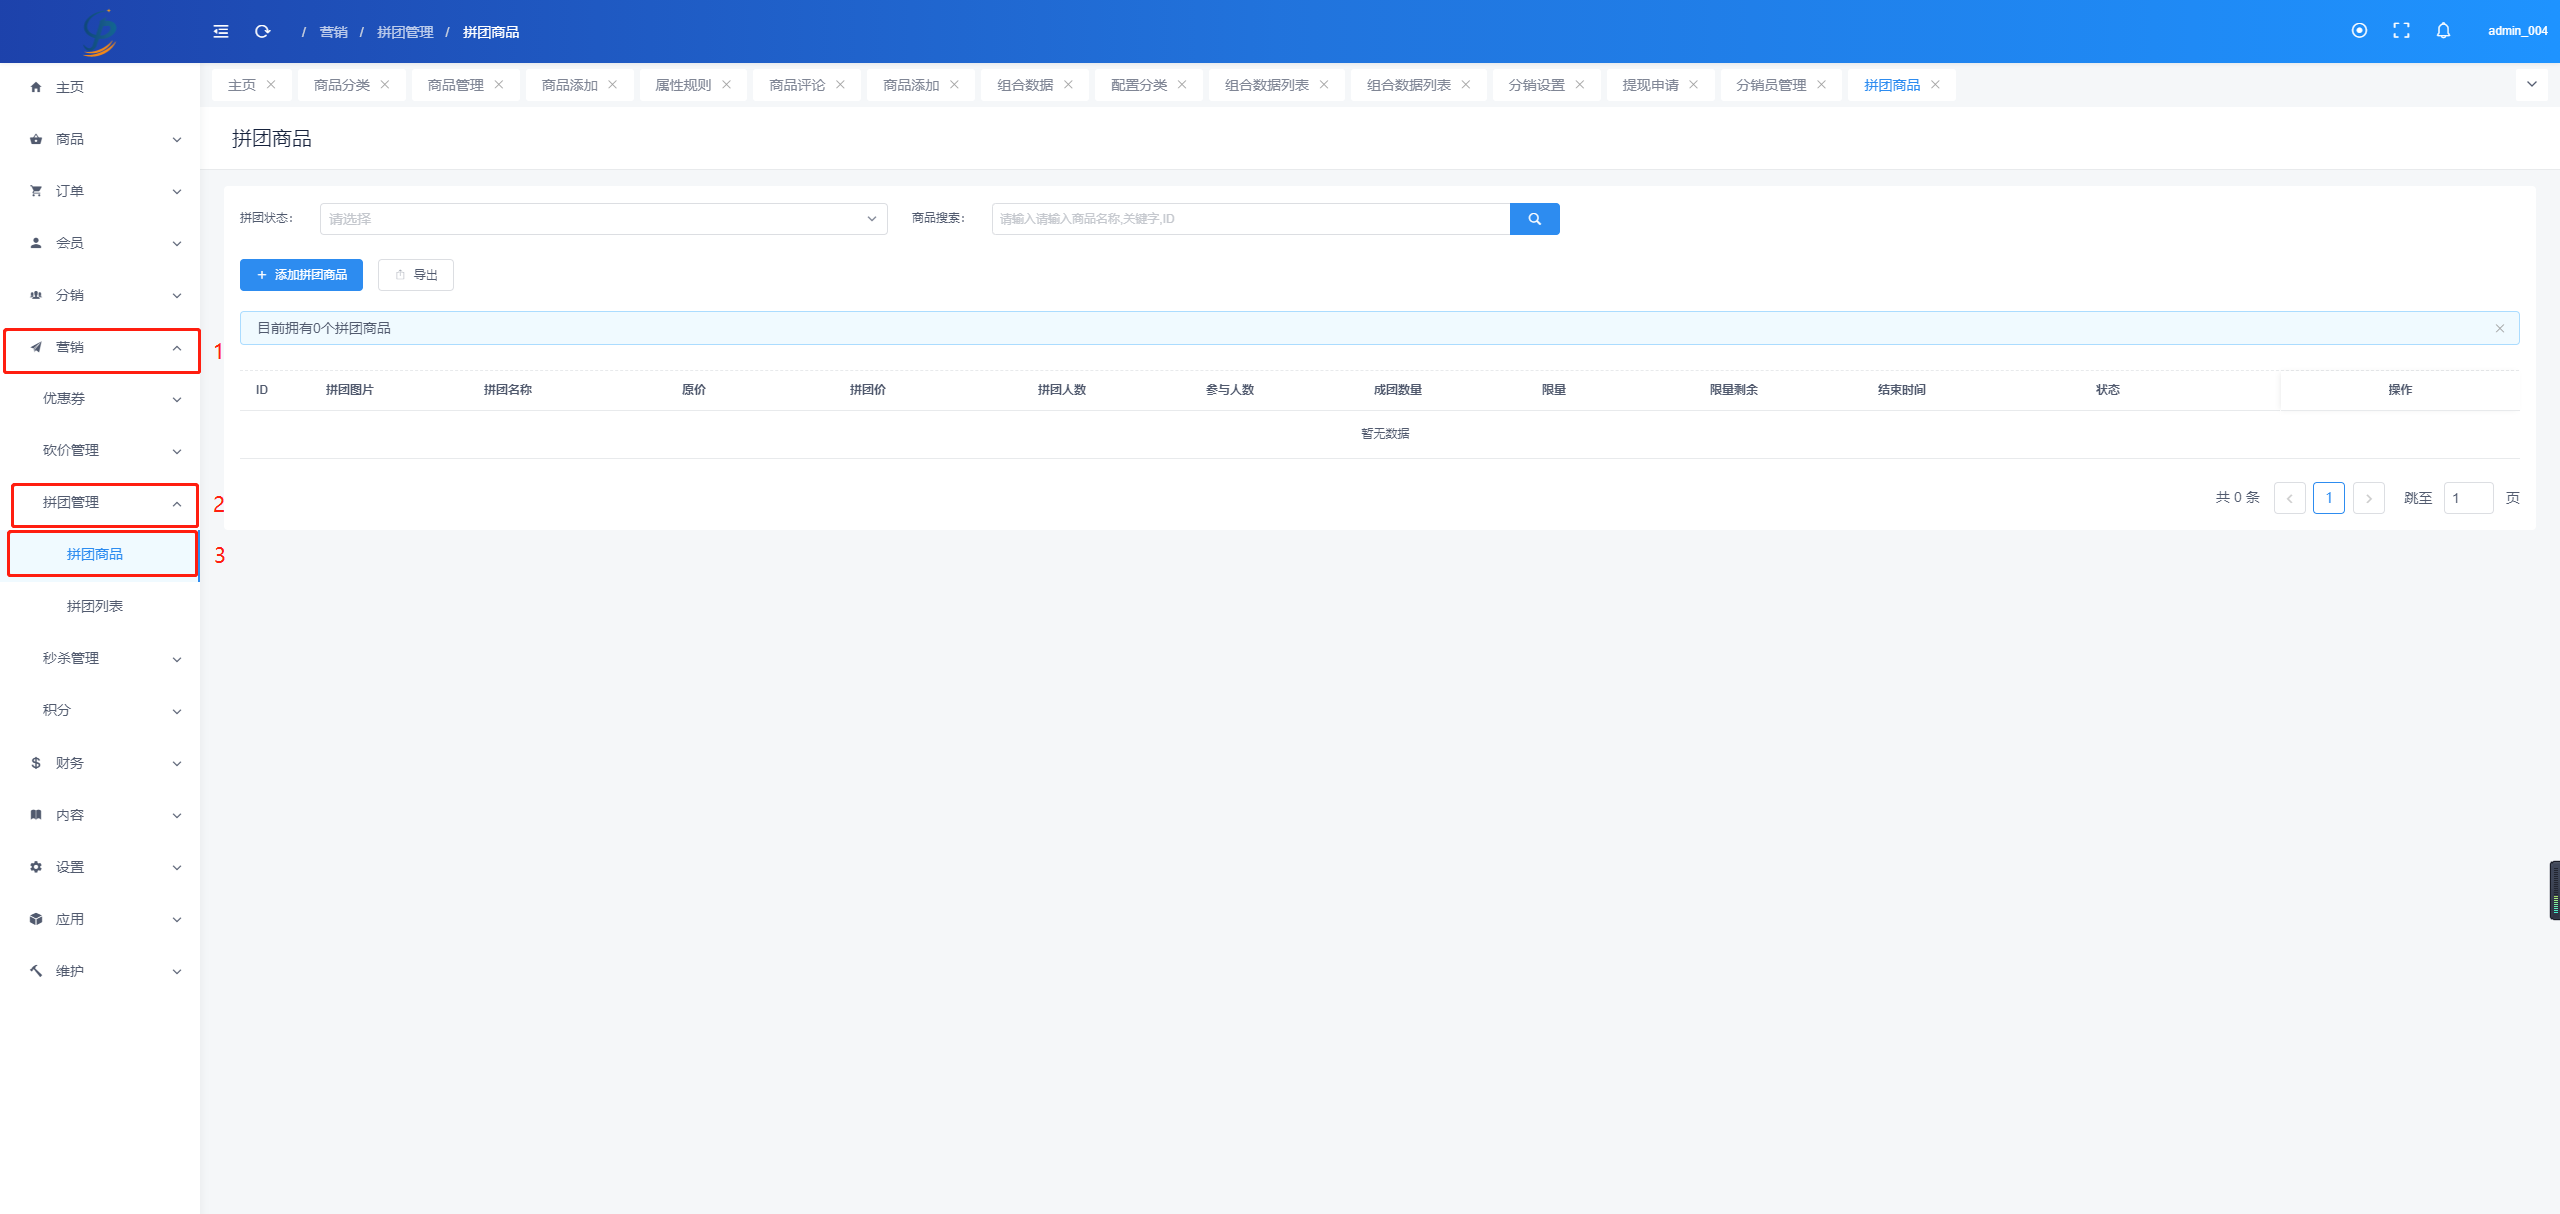Close the 商品管理 tab
The width and height of the screenshot is (2560, 1214).
tap(499, 85)
